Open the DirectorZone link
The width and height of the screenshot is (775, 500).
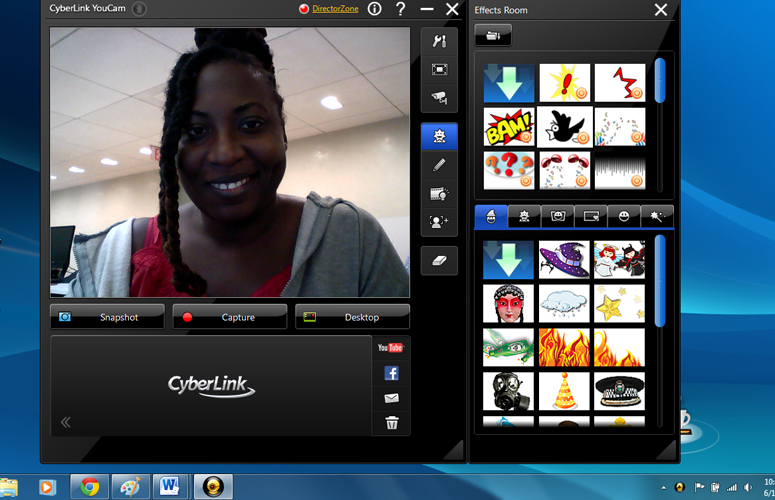coord(335,9)
